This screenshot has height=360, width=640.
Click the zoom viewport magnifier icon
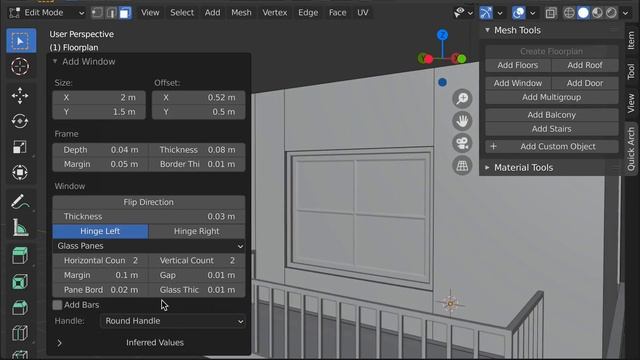462,99
